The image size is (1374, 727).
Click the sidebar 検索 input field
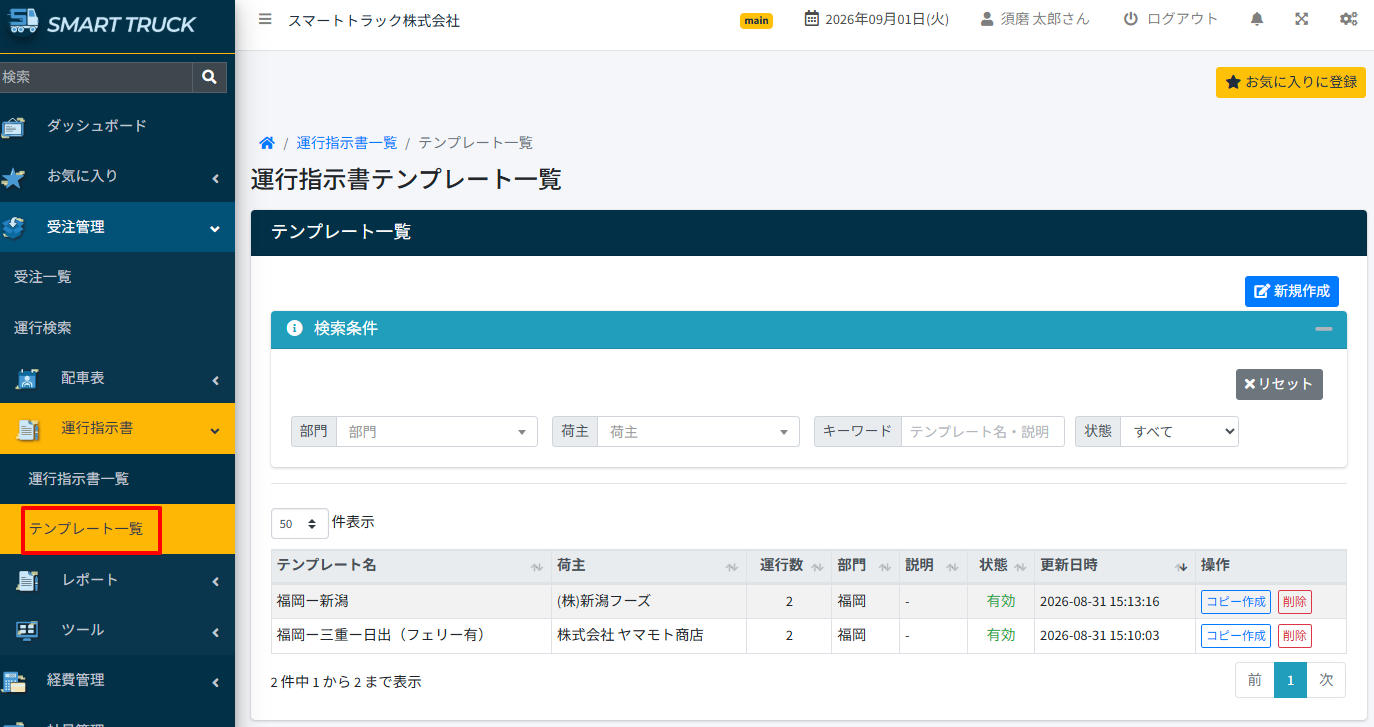[x=96, y=77]
